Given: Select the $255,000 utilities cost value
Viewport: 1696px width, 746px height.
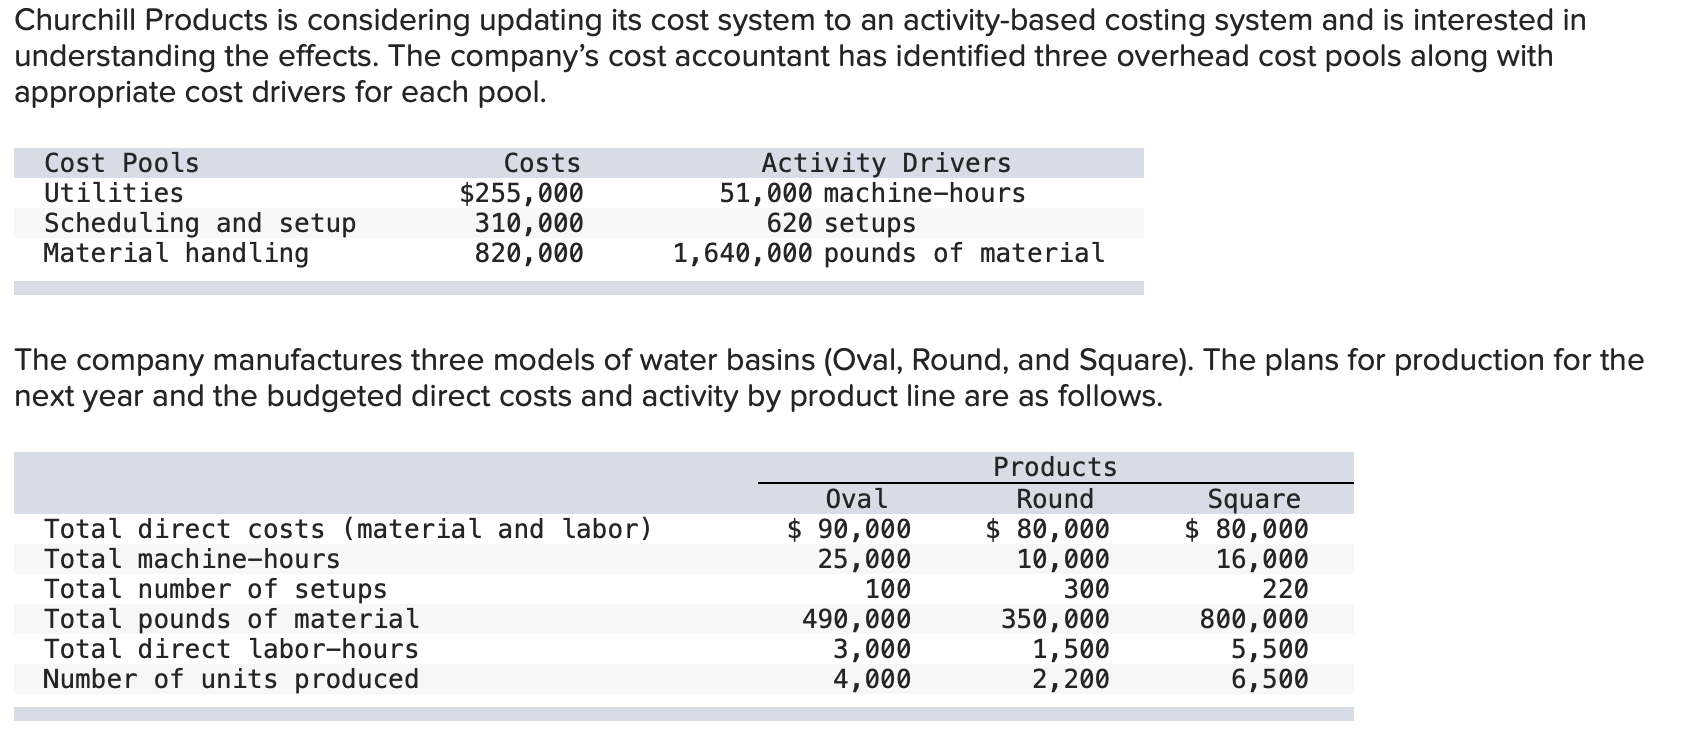Looking at the screenshot, I should (521, 193).
